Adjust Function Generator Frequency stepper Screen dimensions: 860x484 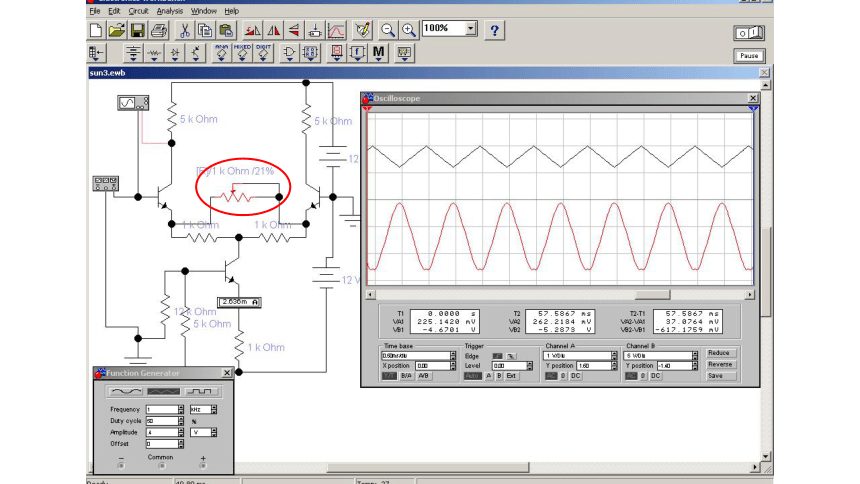pyautogui.click(x=181, y=409)
